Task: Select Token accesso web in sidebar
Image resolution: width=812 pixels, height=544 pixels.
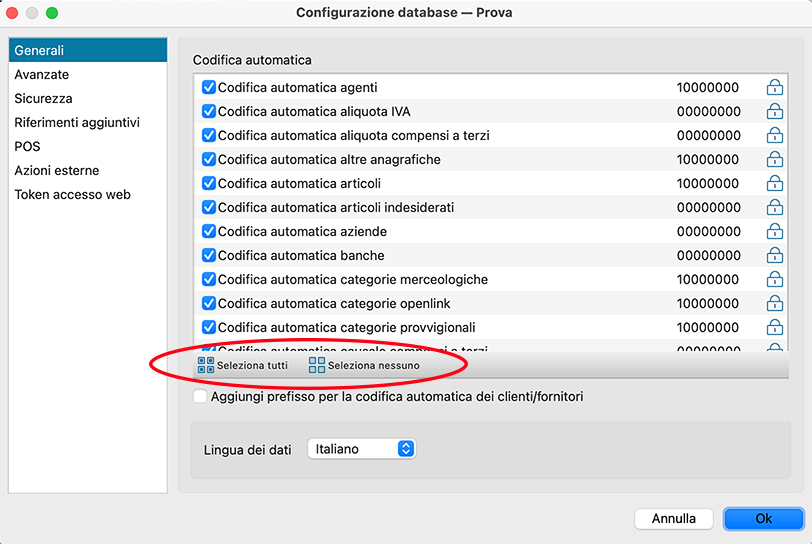Action: coord(72,195)
